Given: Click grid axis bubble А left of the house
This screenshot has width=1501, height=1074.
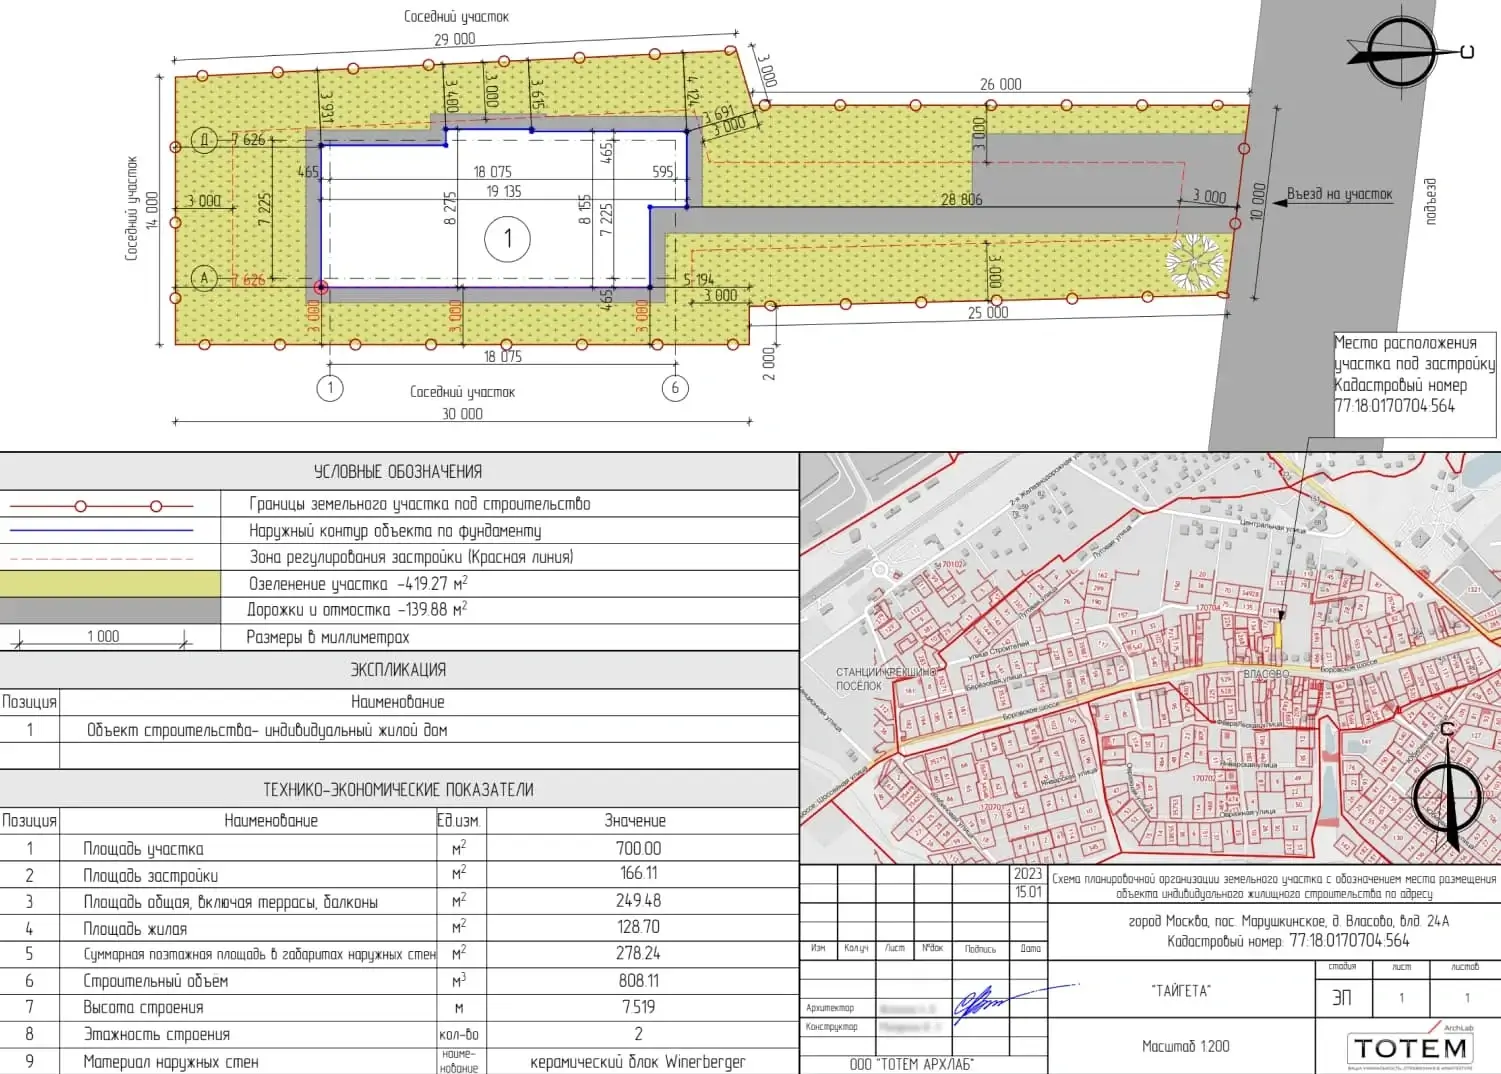Looking at the screenshot, I should click(x=204, y=278).
